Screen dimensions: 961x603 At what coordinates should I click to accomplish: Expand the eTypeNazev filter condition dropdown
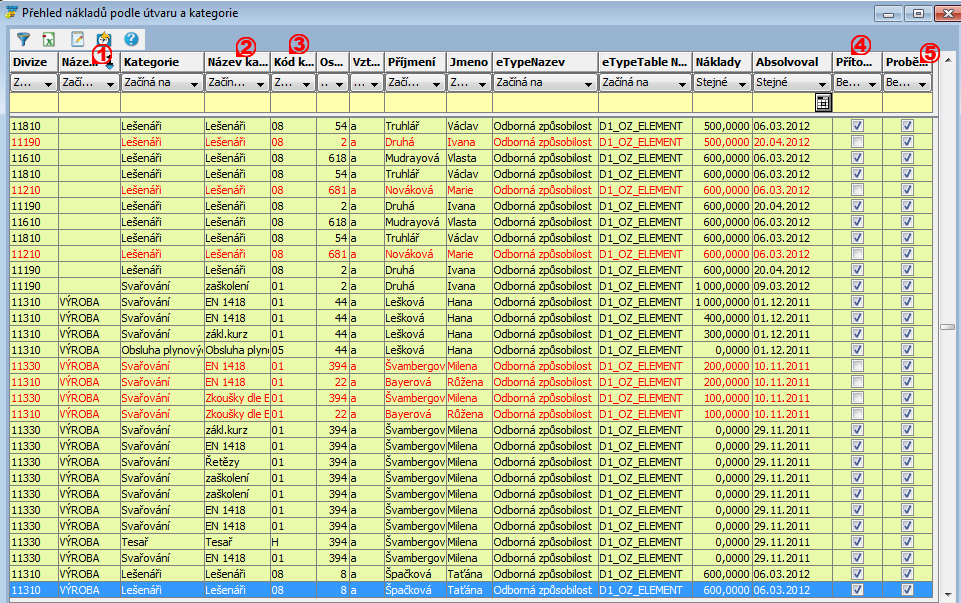[x=588, y=84]
